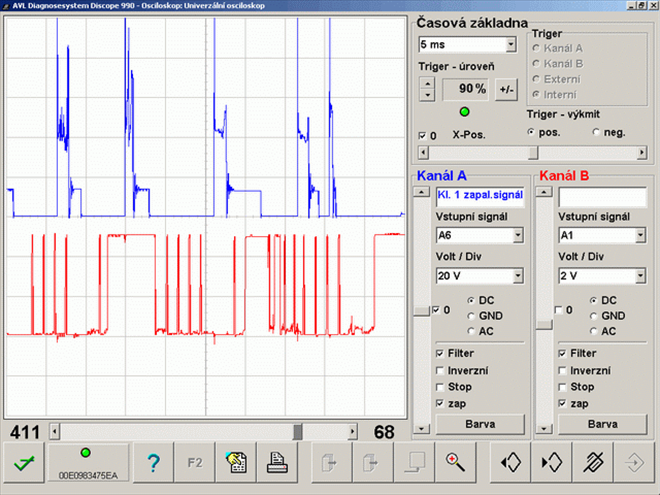This screenshot has height=495, width=660.
Task: Click the grayed page-stack copy icon
Action: pos(413,463)
